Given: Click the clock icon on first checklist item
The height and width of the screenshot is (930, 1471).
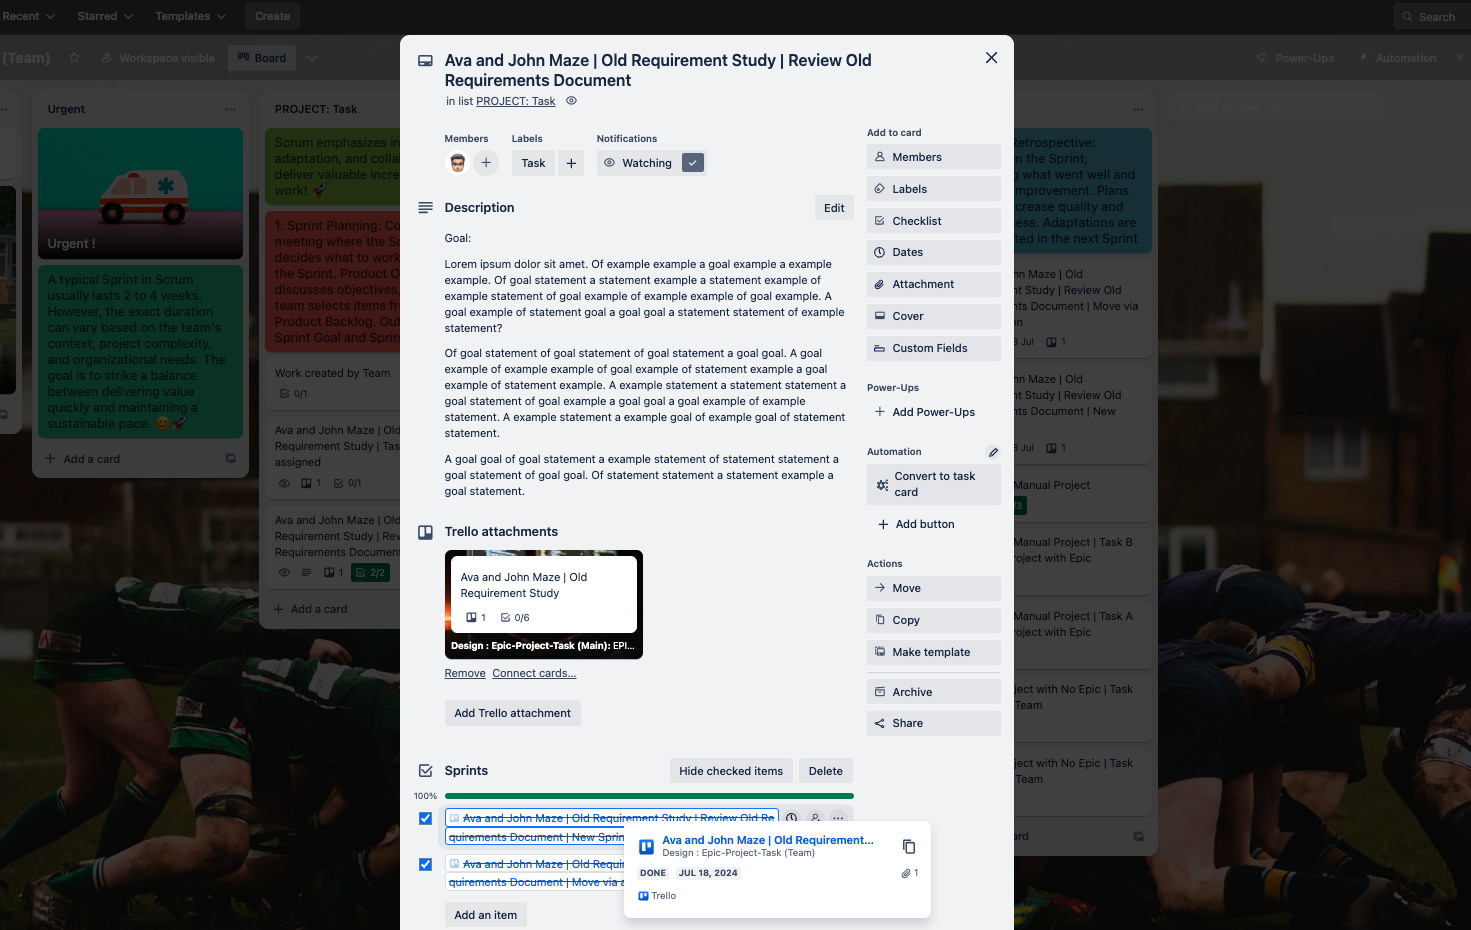Looking at the screenshot, I should [792, 818].
